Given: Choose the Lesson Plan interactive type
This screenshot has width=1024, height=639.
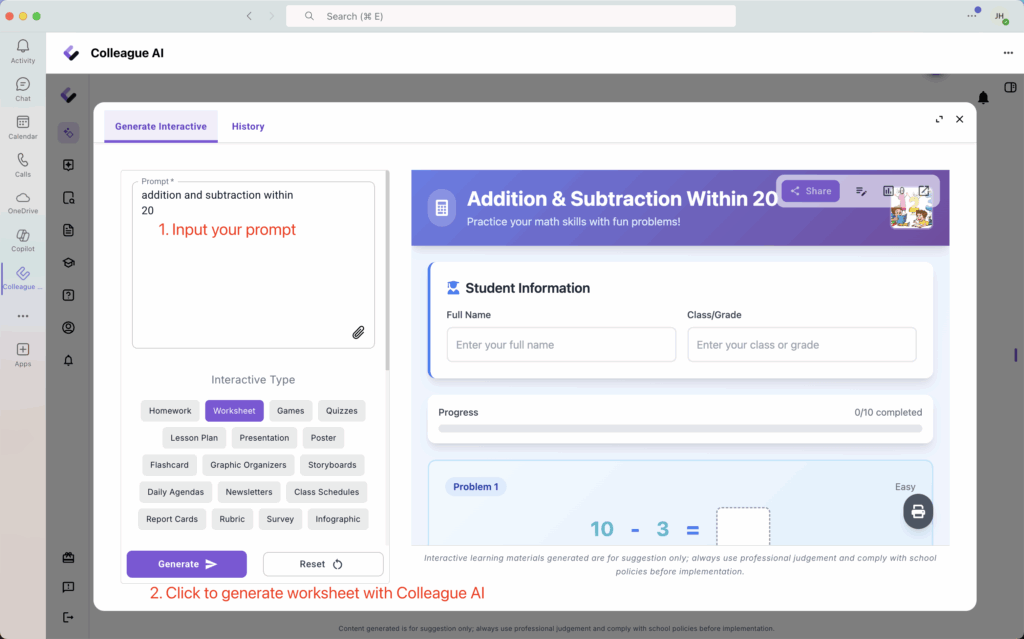Looking at the screenshot, I should pos(194,438).
